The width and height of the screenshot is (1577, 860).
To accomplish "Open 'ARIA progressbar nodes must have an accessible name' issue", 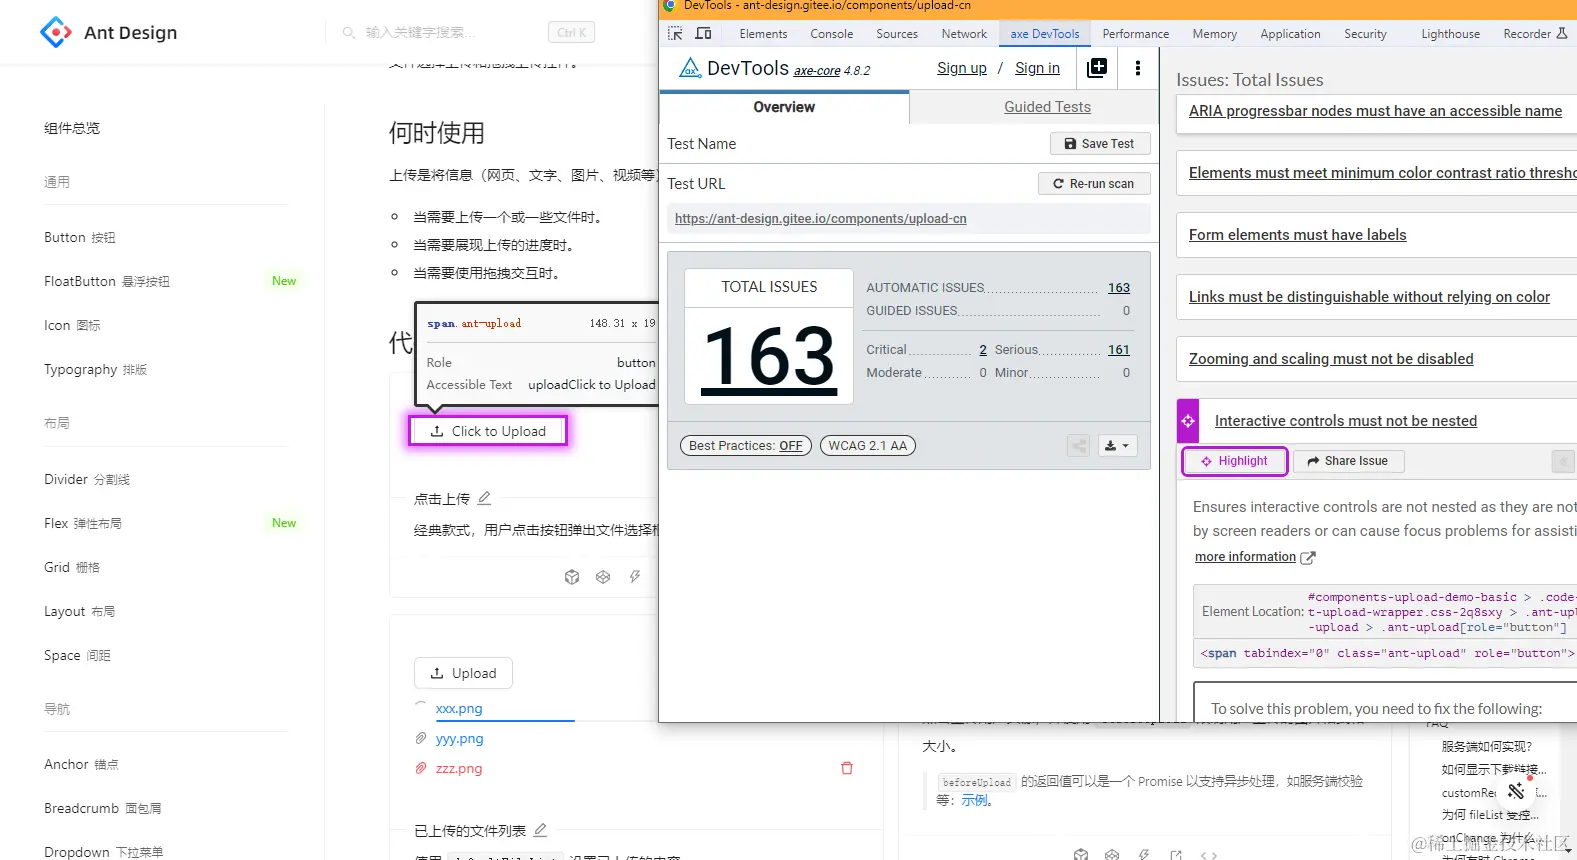I will pyautogui.click(x=1375, y=111).
